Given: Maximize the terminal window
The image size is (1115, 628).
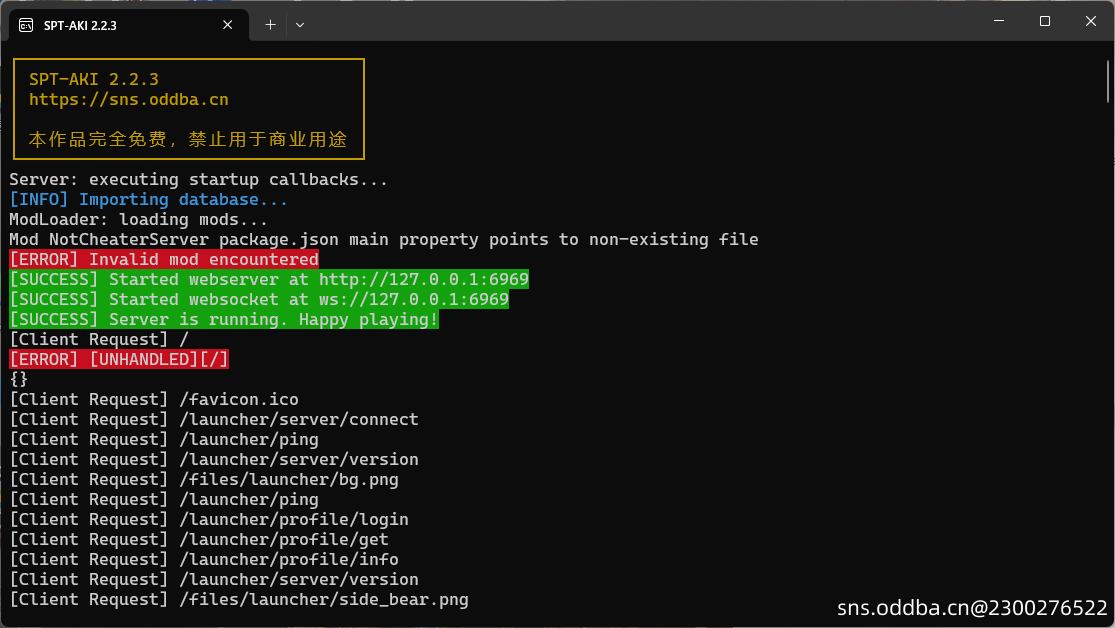Looking at the screenshot, I should 1045,21.
